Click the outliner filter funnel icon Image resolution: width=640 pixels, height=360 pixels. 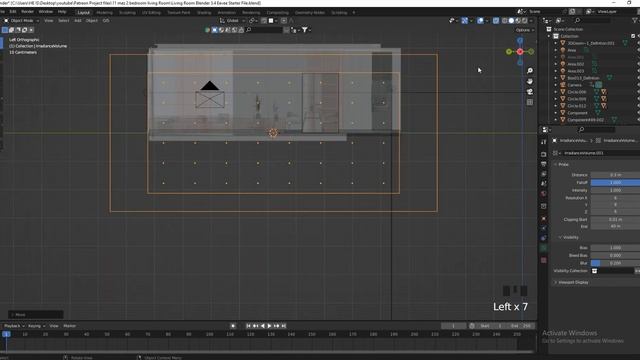pyautogui.click(x=635, y=20)
